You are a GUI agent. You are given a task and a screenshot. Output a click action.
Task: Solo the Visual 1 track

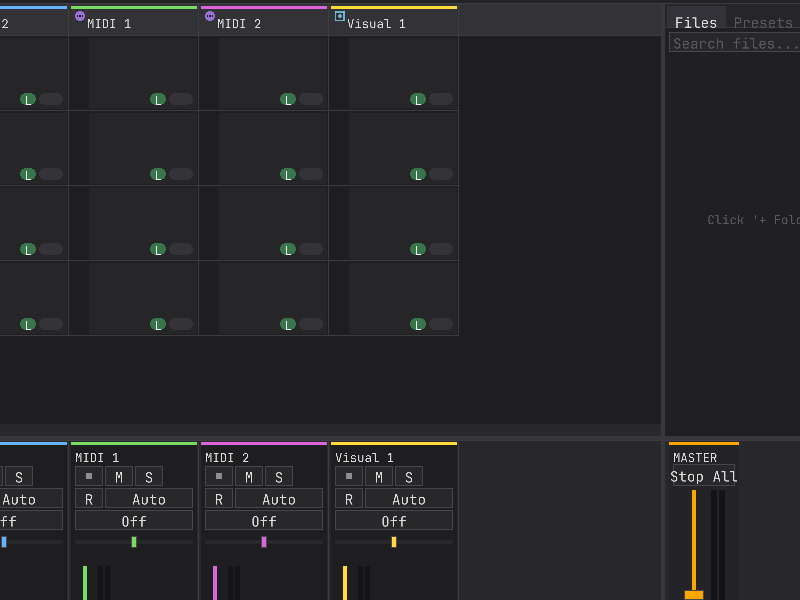click(x=409, y=477)
